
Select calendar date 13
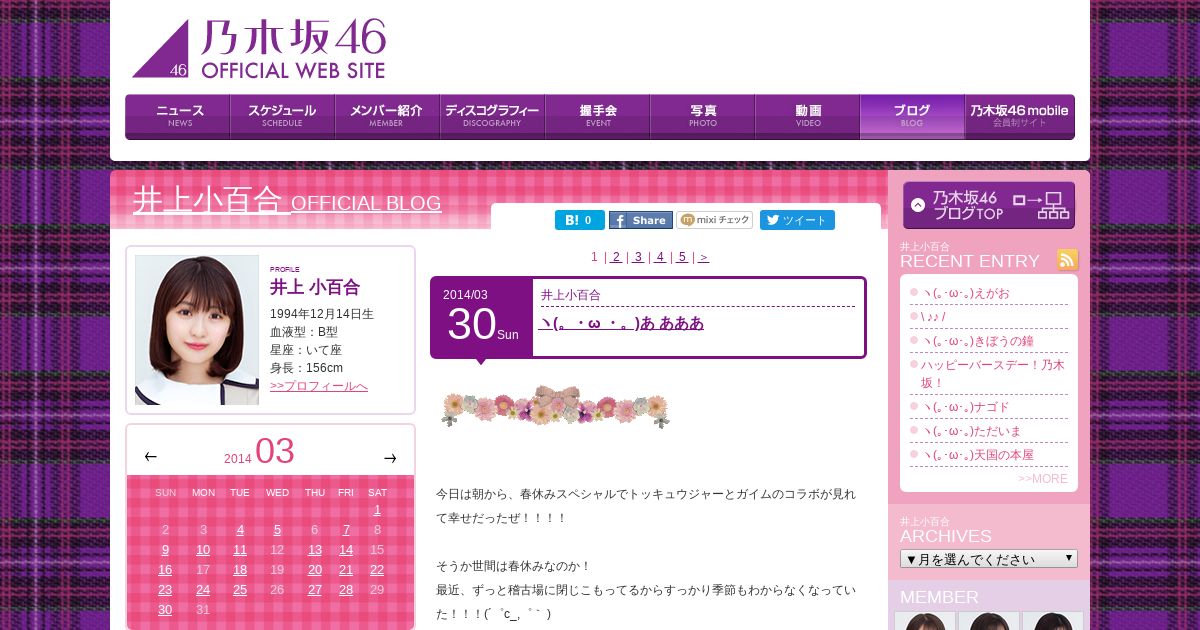315,550
